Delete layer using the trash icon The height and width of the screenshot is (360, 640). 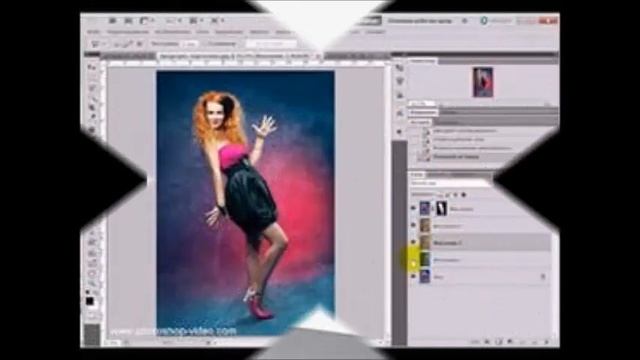(547, 342)
